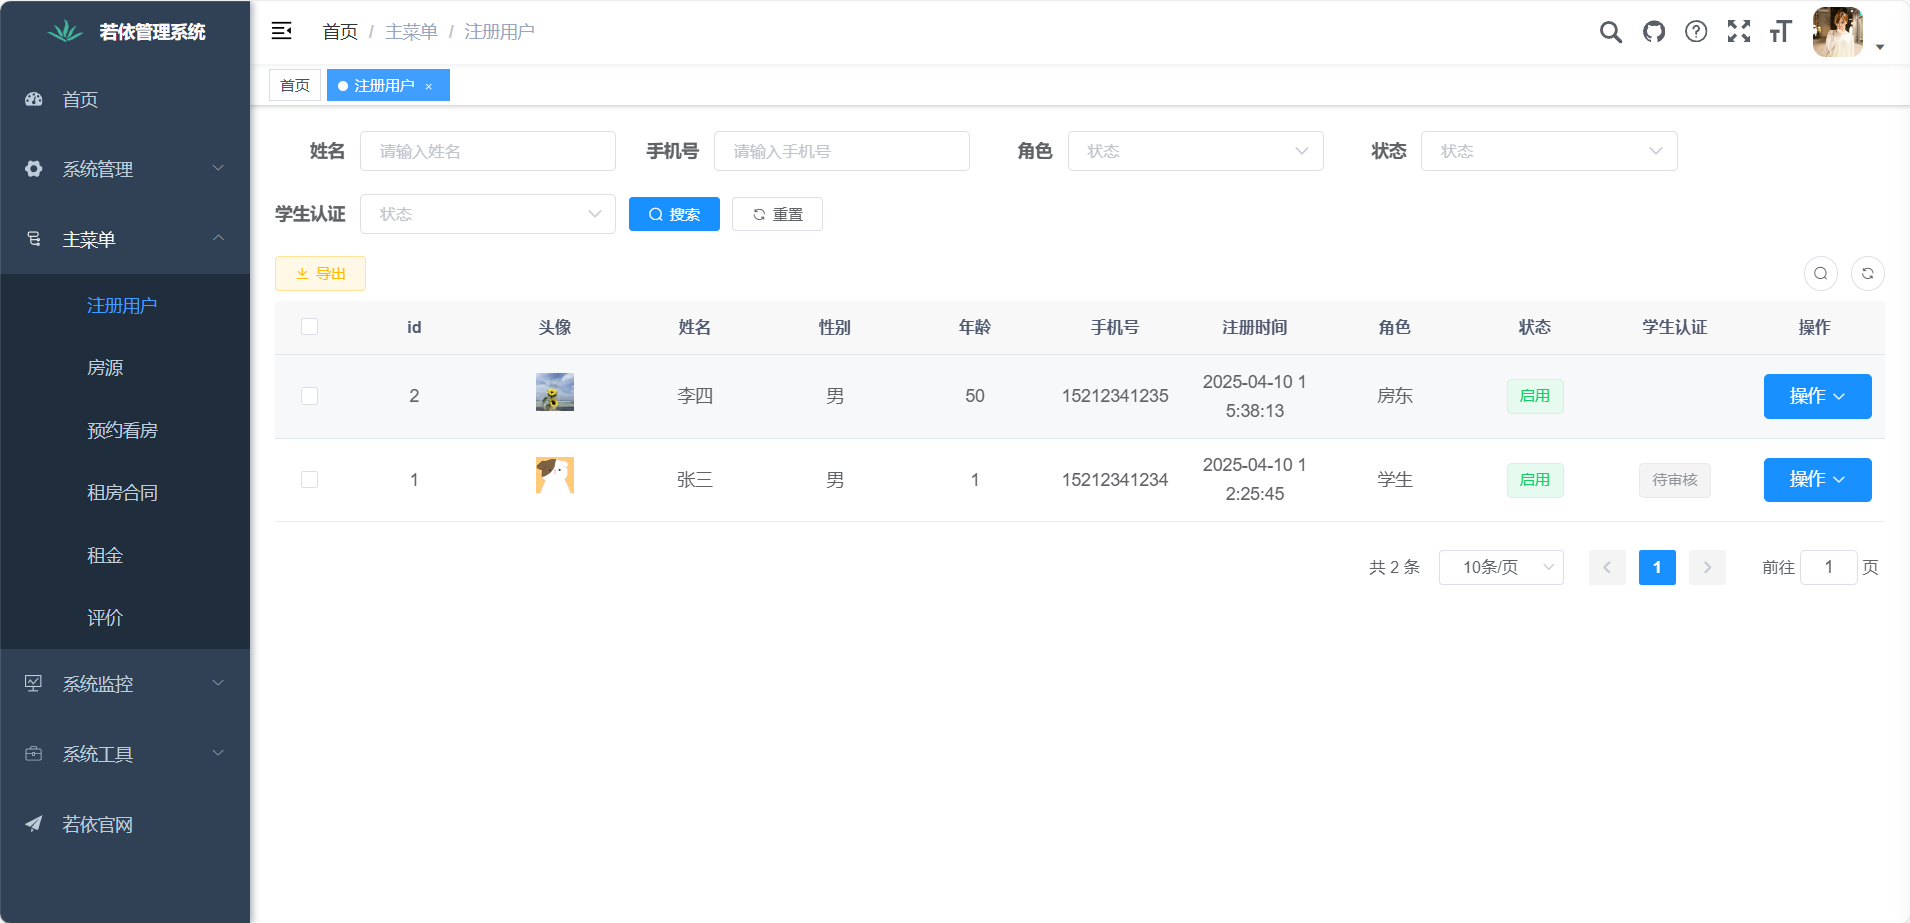Click the user menu caret arrow
The height and width of the screenshot is (923, 1910).
1880,47
